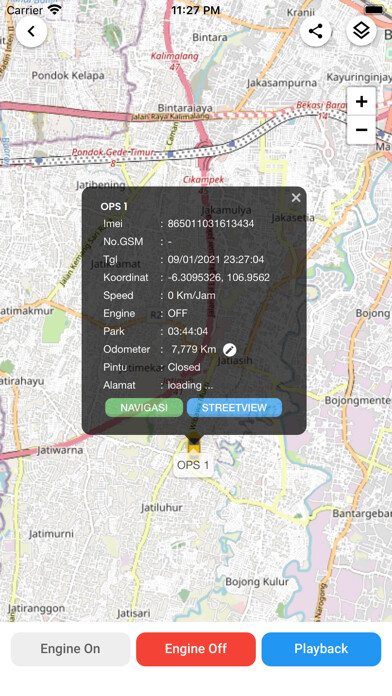Tap the red Engine Off button
The height and width of the screenshot is (696, 392).
click(x=196, y=649)
